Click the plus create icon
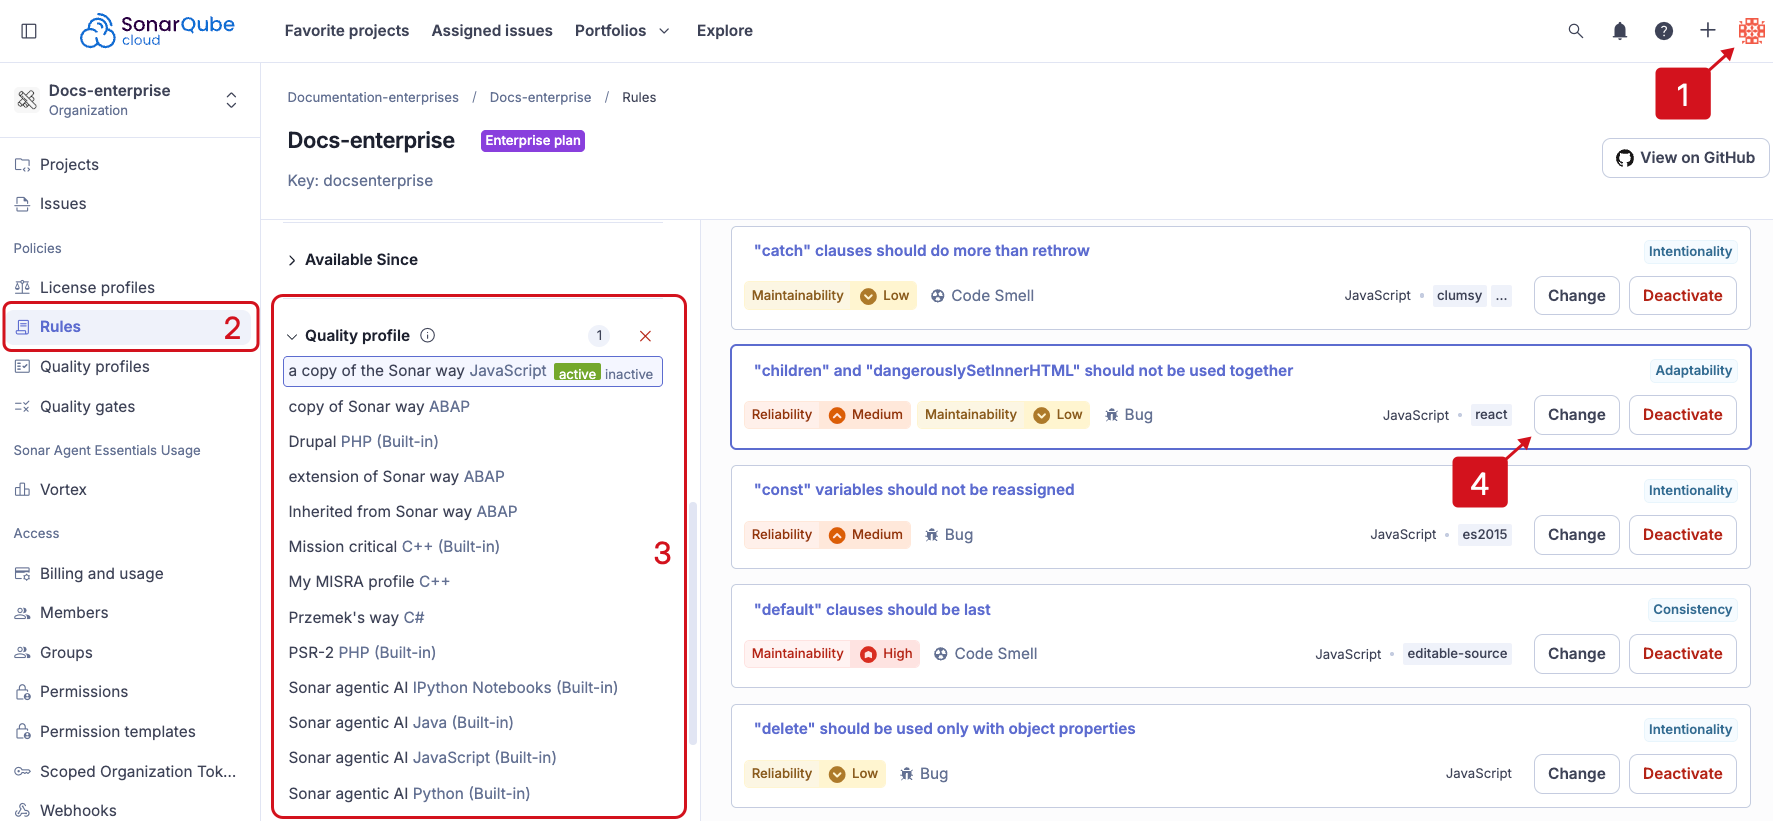 point(1708,30)
